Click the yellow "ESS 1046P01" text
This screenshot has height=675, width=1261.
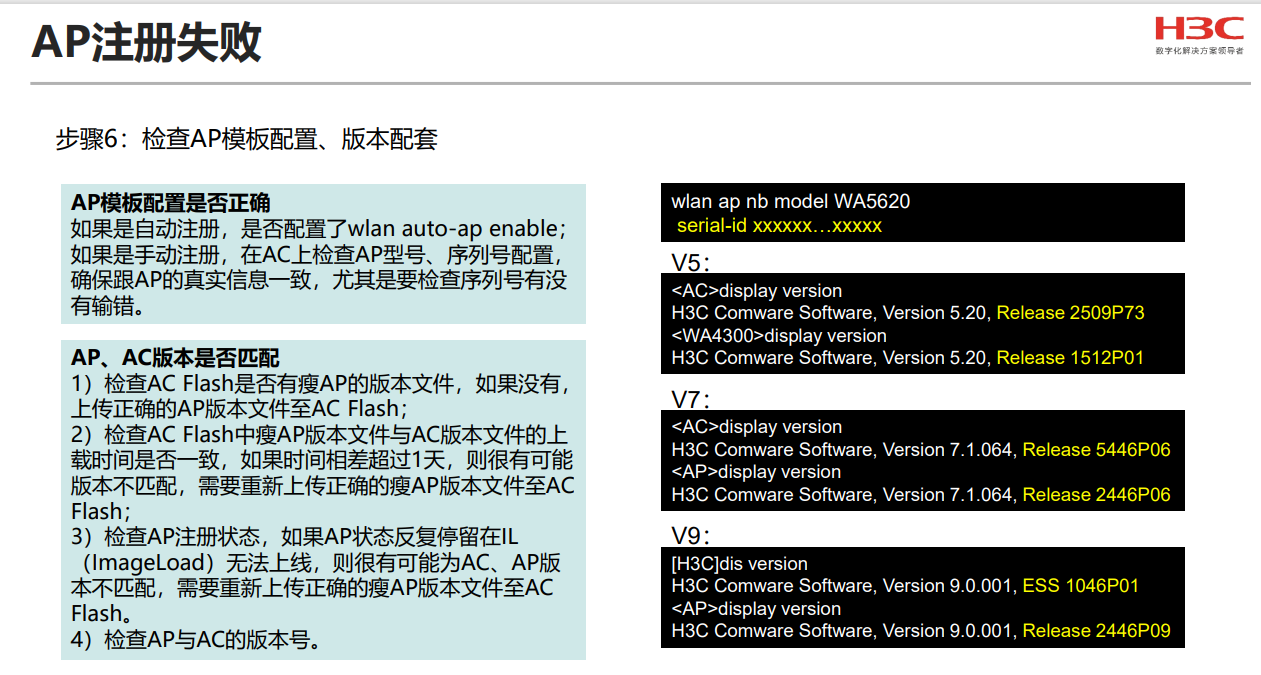click(x=1080, y=586)
